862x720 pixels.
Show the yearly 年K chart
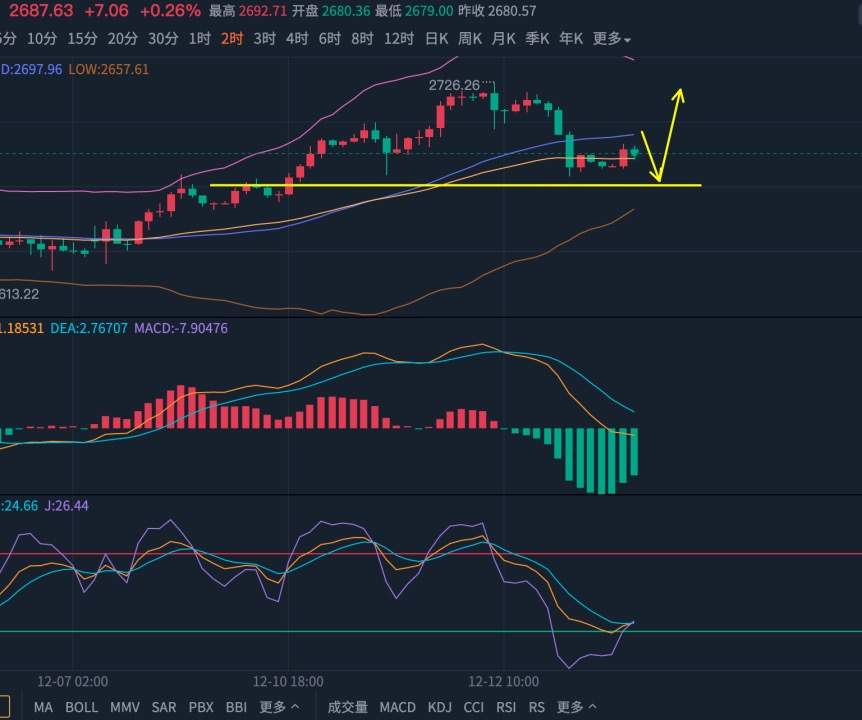[571, 38]
